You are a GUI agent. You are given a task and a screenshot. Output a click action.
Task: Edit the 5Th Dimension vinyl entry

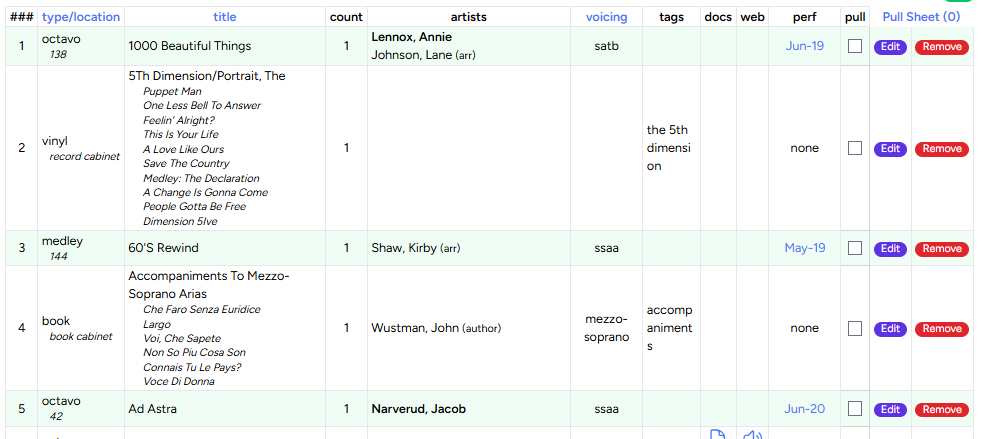[890, 149]
